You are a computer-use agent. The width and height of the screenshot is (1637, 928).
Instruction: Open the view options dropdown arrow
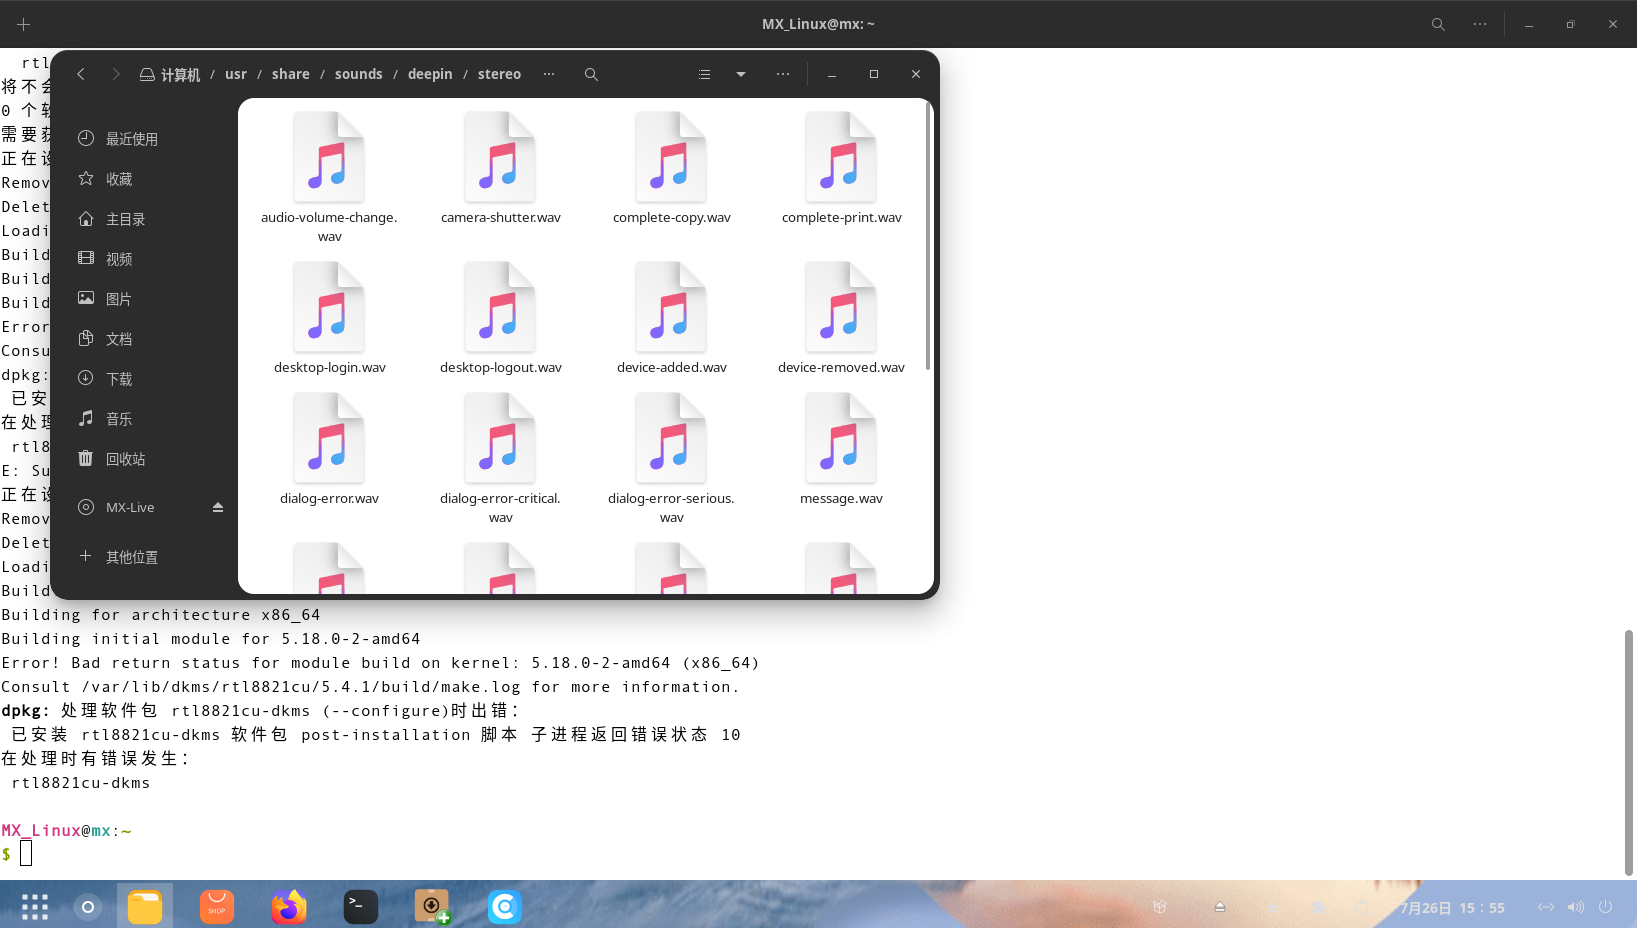click(741, 74)
